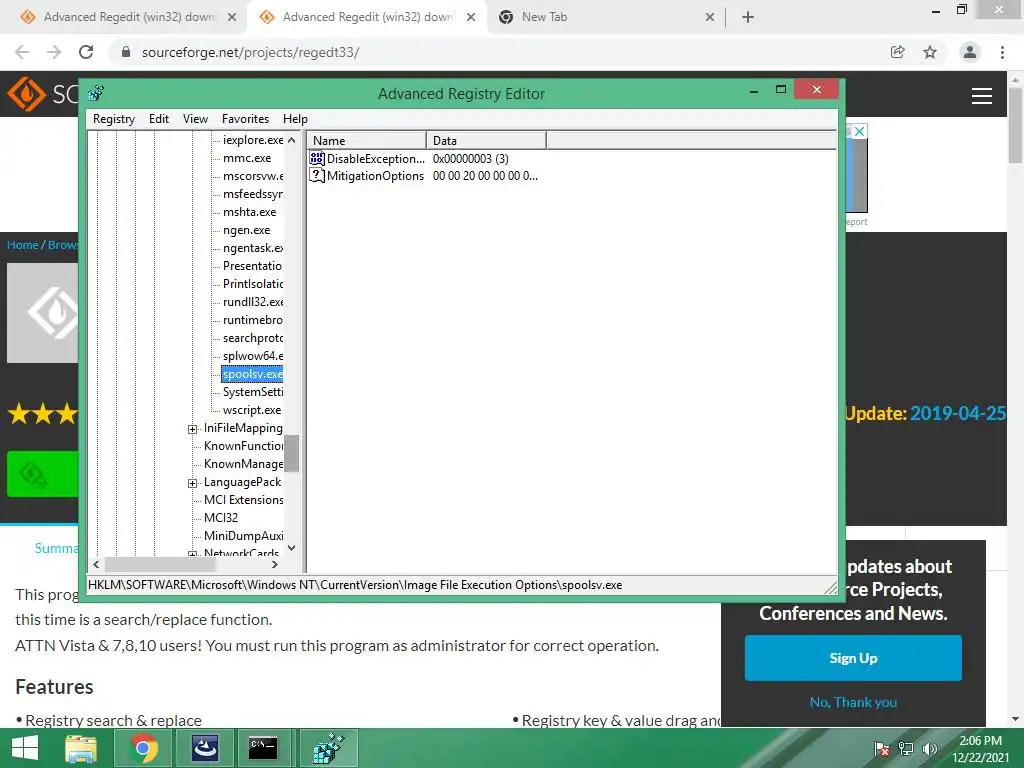The image size is (1024, 768).
Task: Click the tree pane scroll left arrow
Action: point(96,564)
